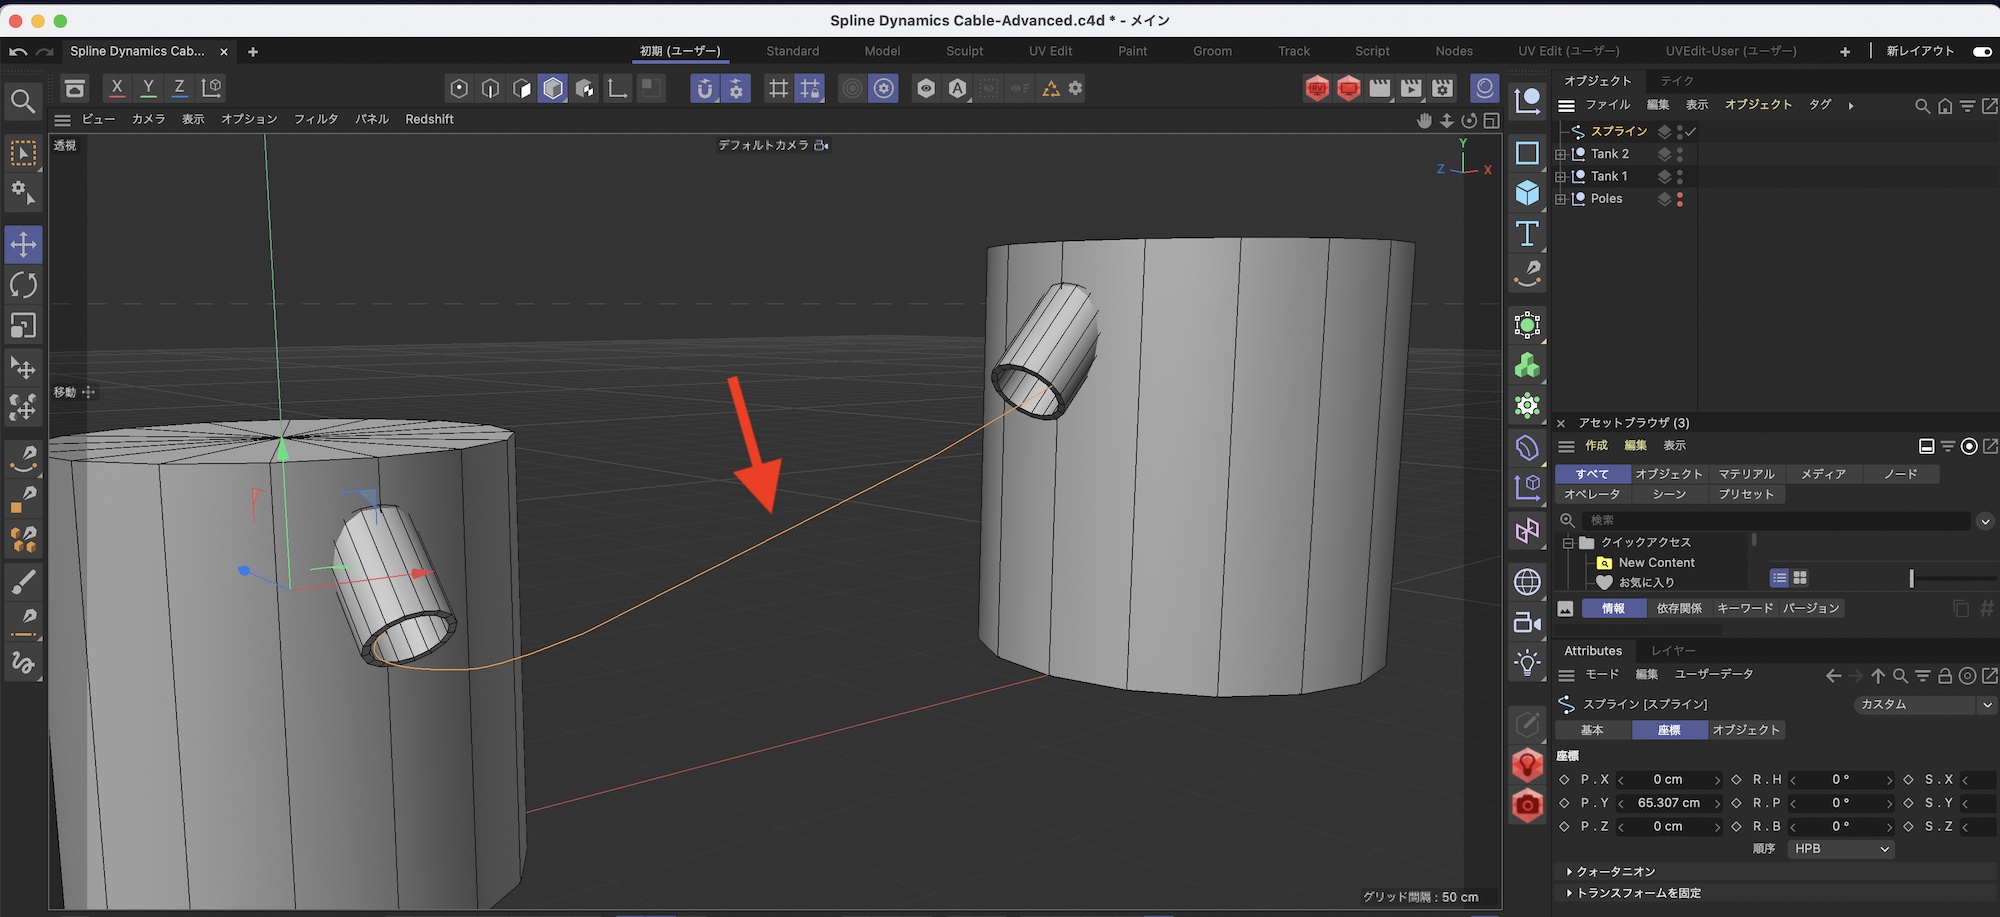Open the フィルタ viewport menu
The width and height of the screenshot is (2000, 917).
coord(316,119)
